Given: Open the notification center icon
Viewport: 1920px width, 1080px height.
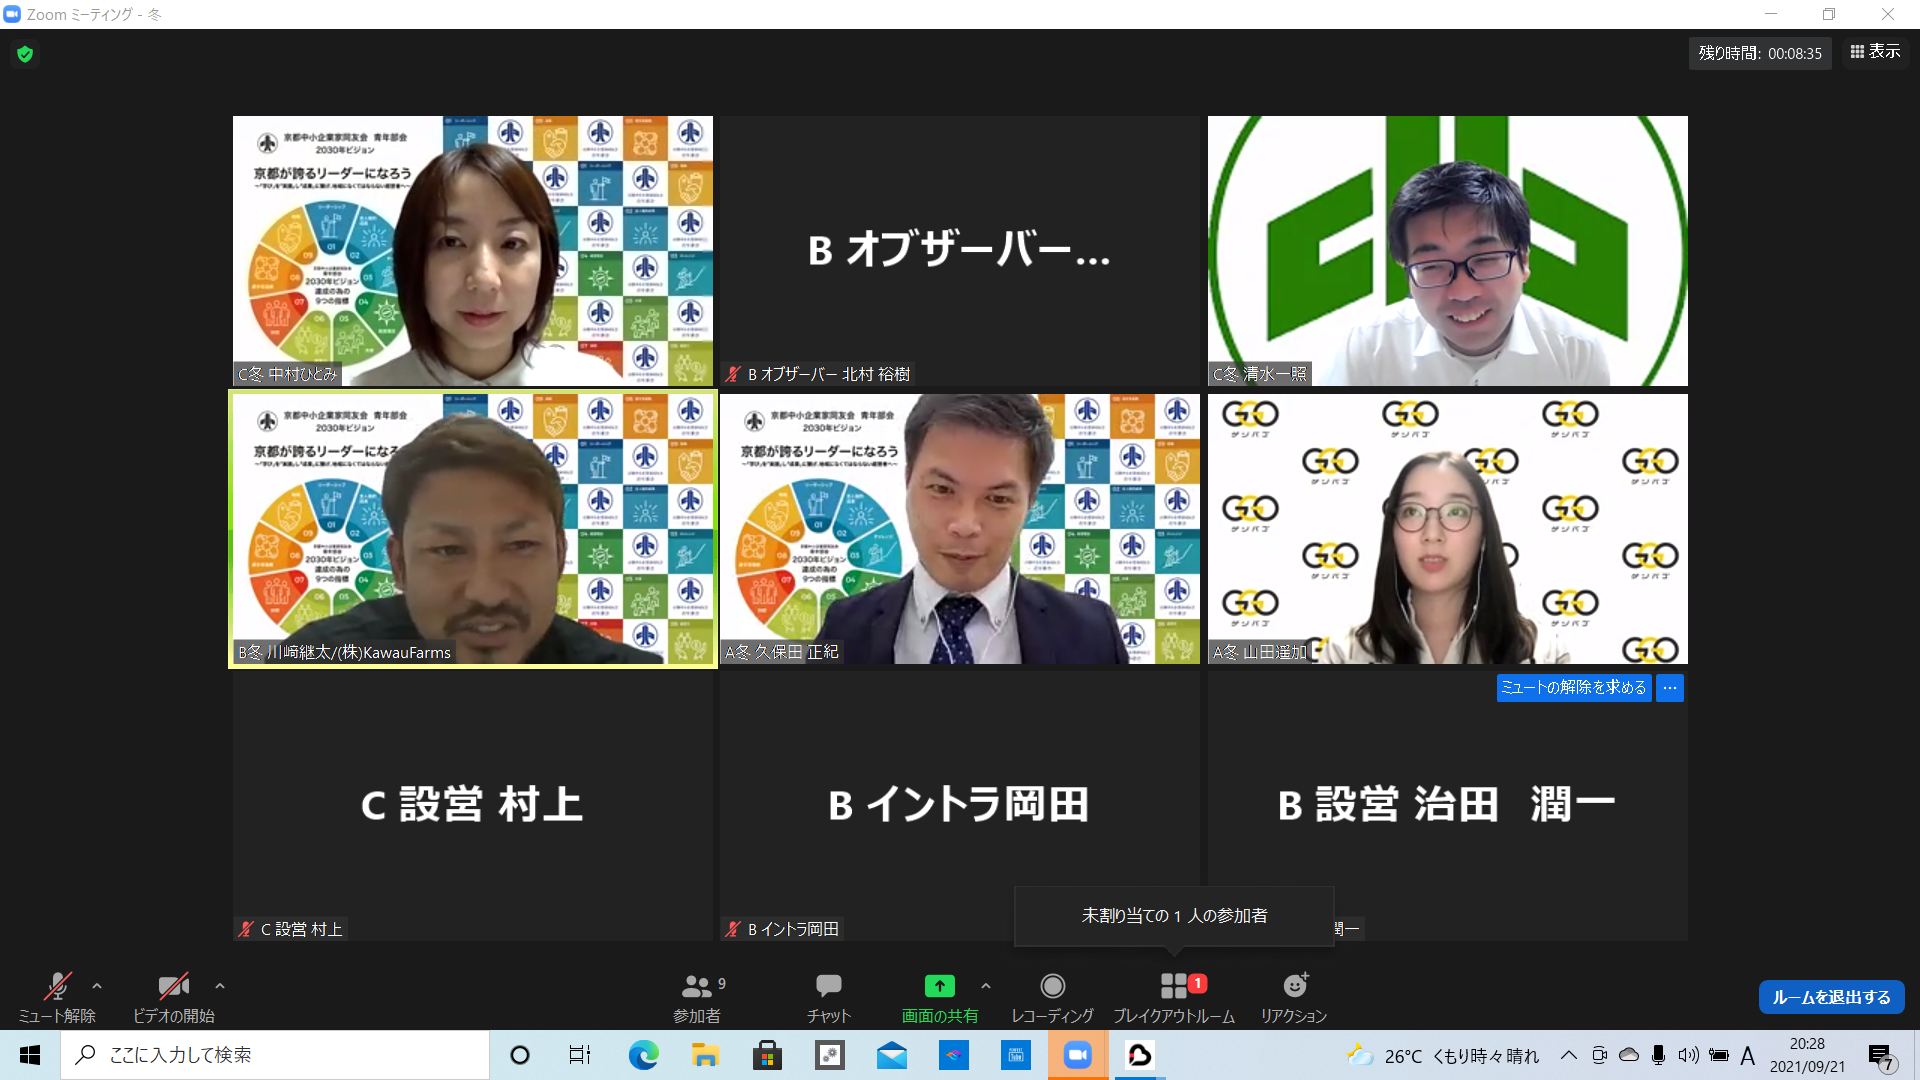Looking at the screenshot, I should [1881, 1056].
